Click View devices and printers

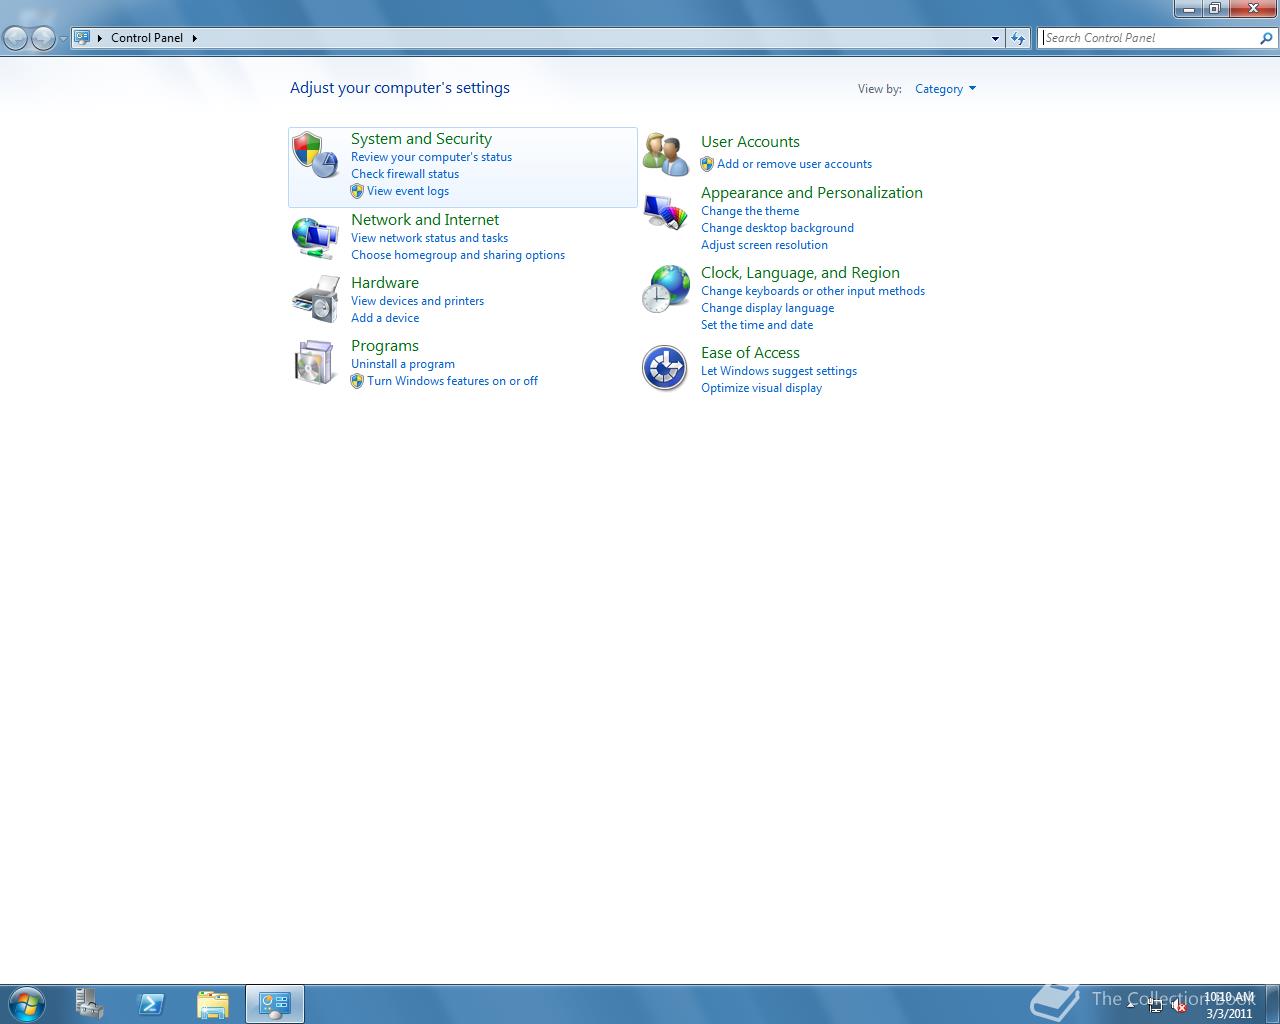tap(417, 301)
